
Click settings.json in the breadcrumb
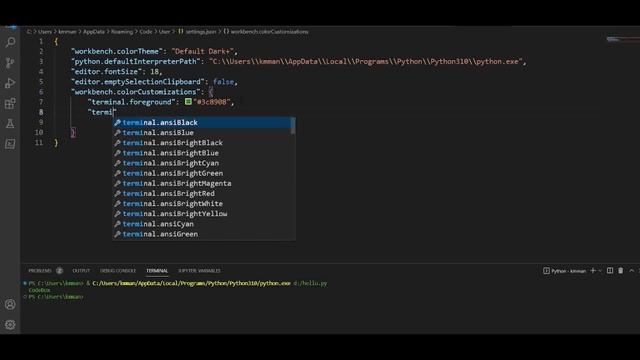[201, 31]
